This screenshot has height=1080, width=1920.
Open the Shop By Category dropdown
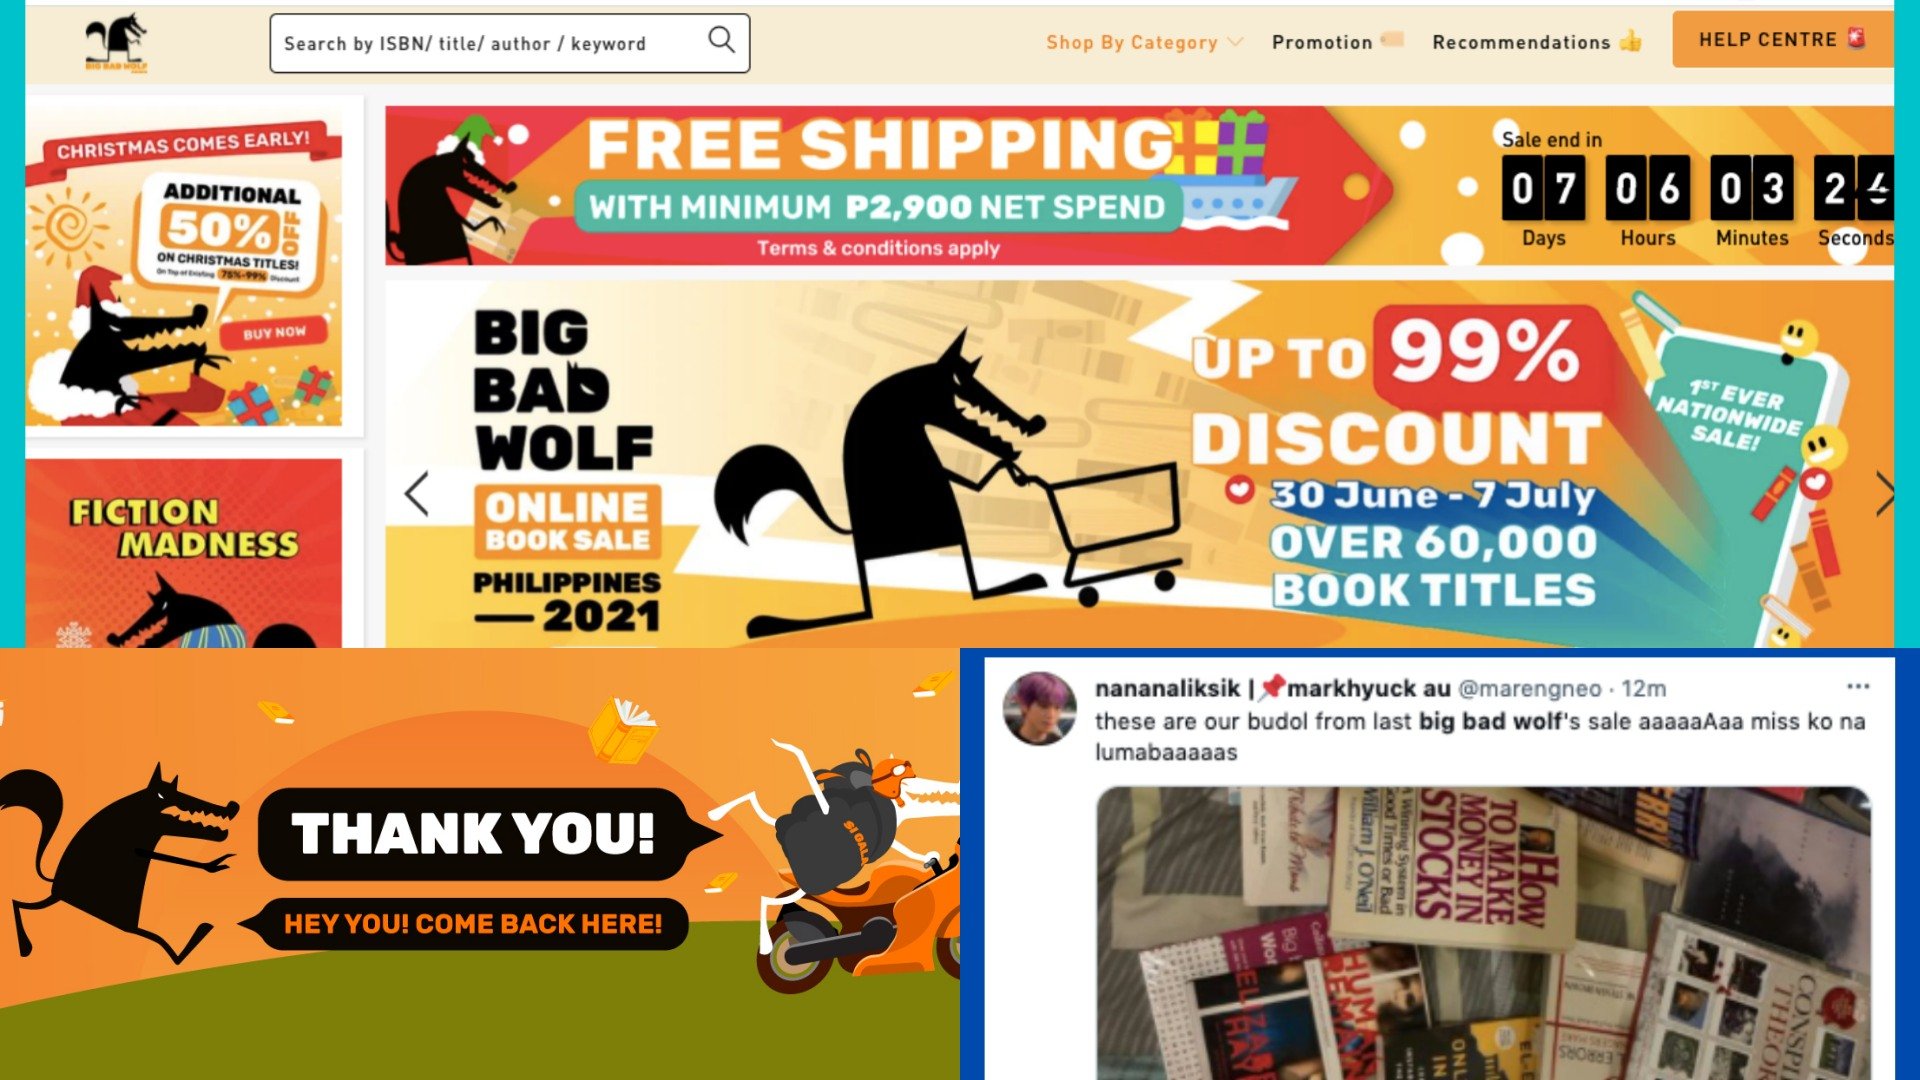pyautogui.click(x=1144, y=42)
